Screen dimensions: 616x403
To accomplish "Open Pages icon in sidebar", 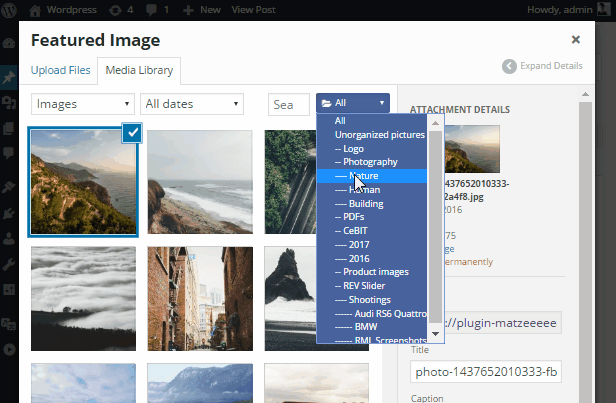I will pyautogui.click(x=9, y=128).
